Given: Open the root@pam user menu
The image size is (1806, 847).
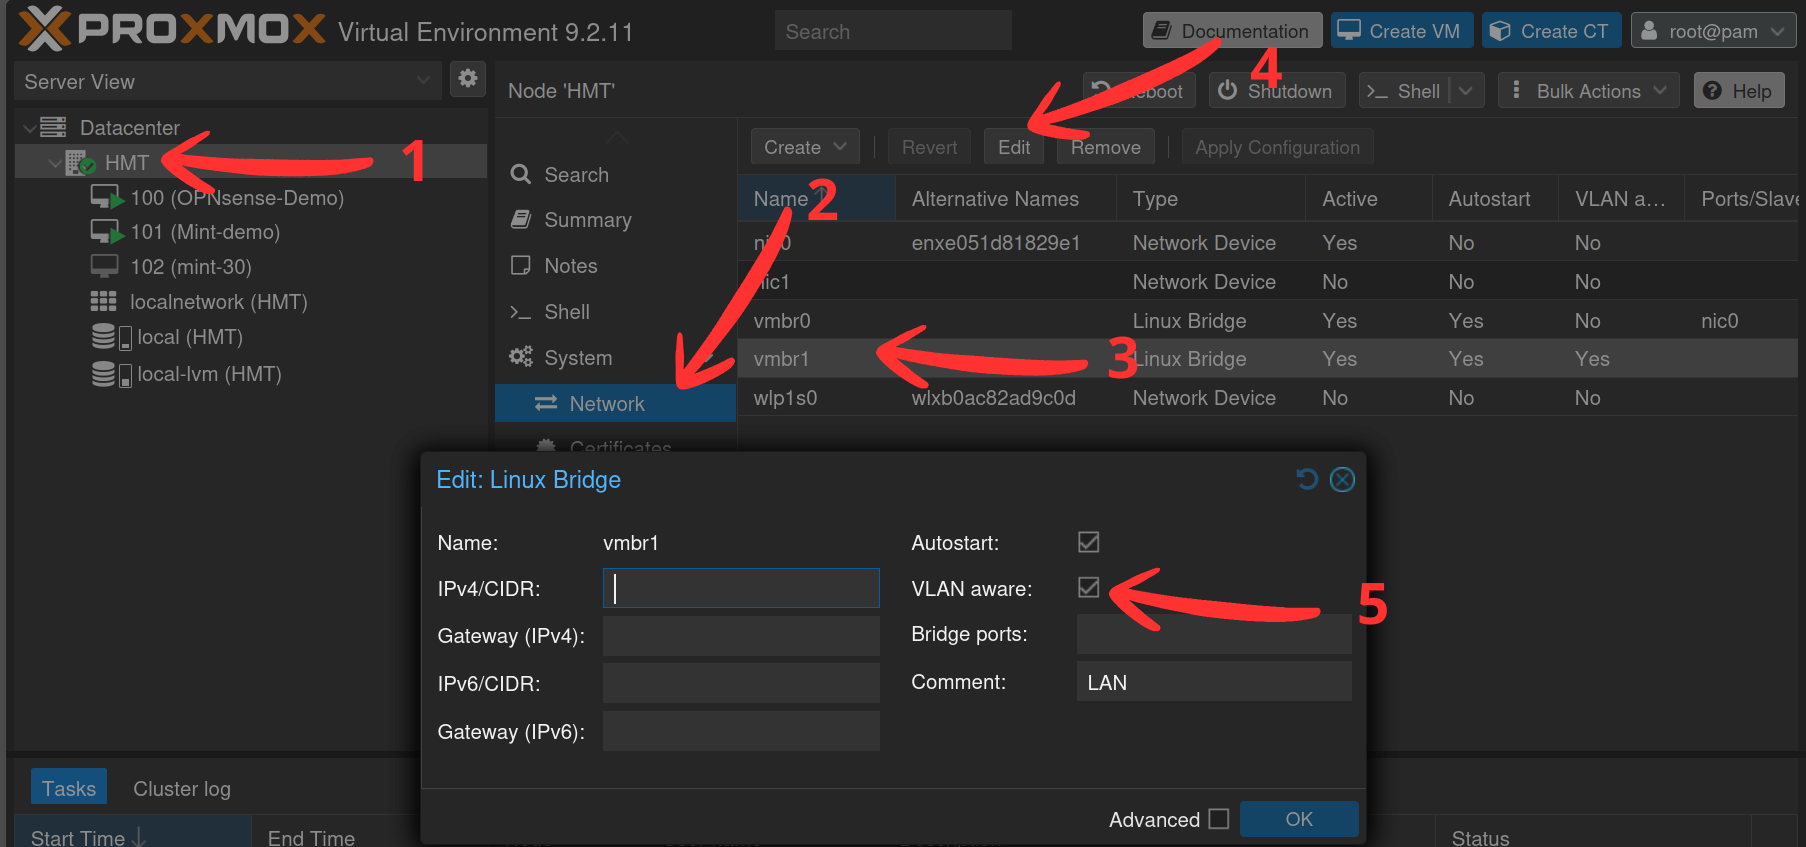Looking at the screenshot, I should [x=1712, y=31].
